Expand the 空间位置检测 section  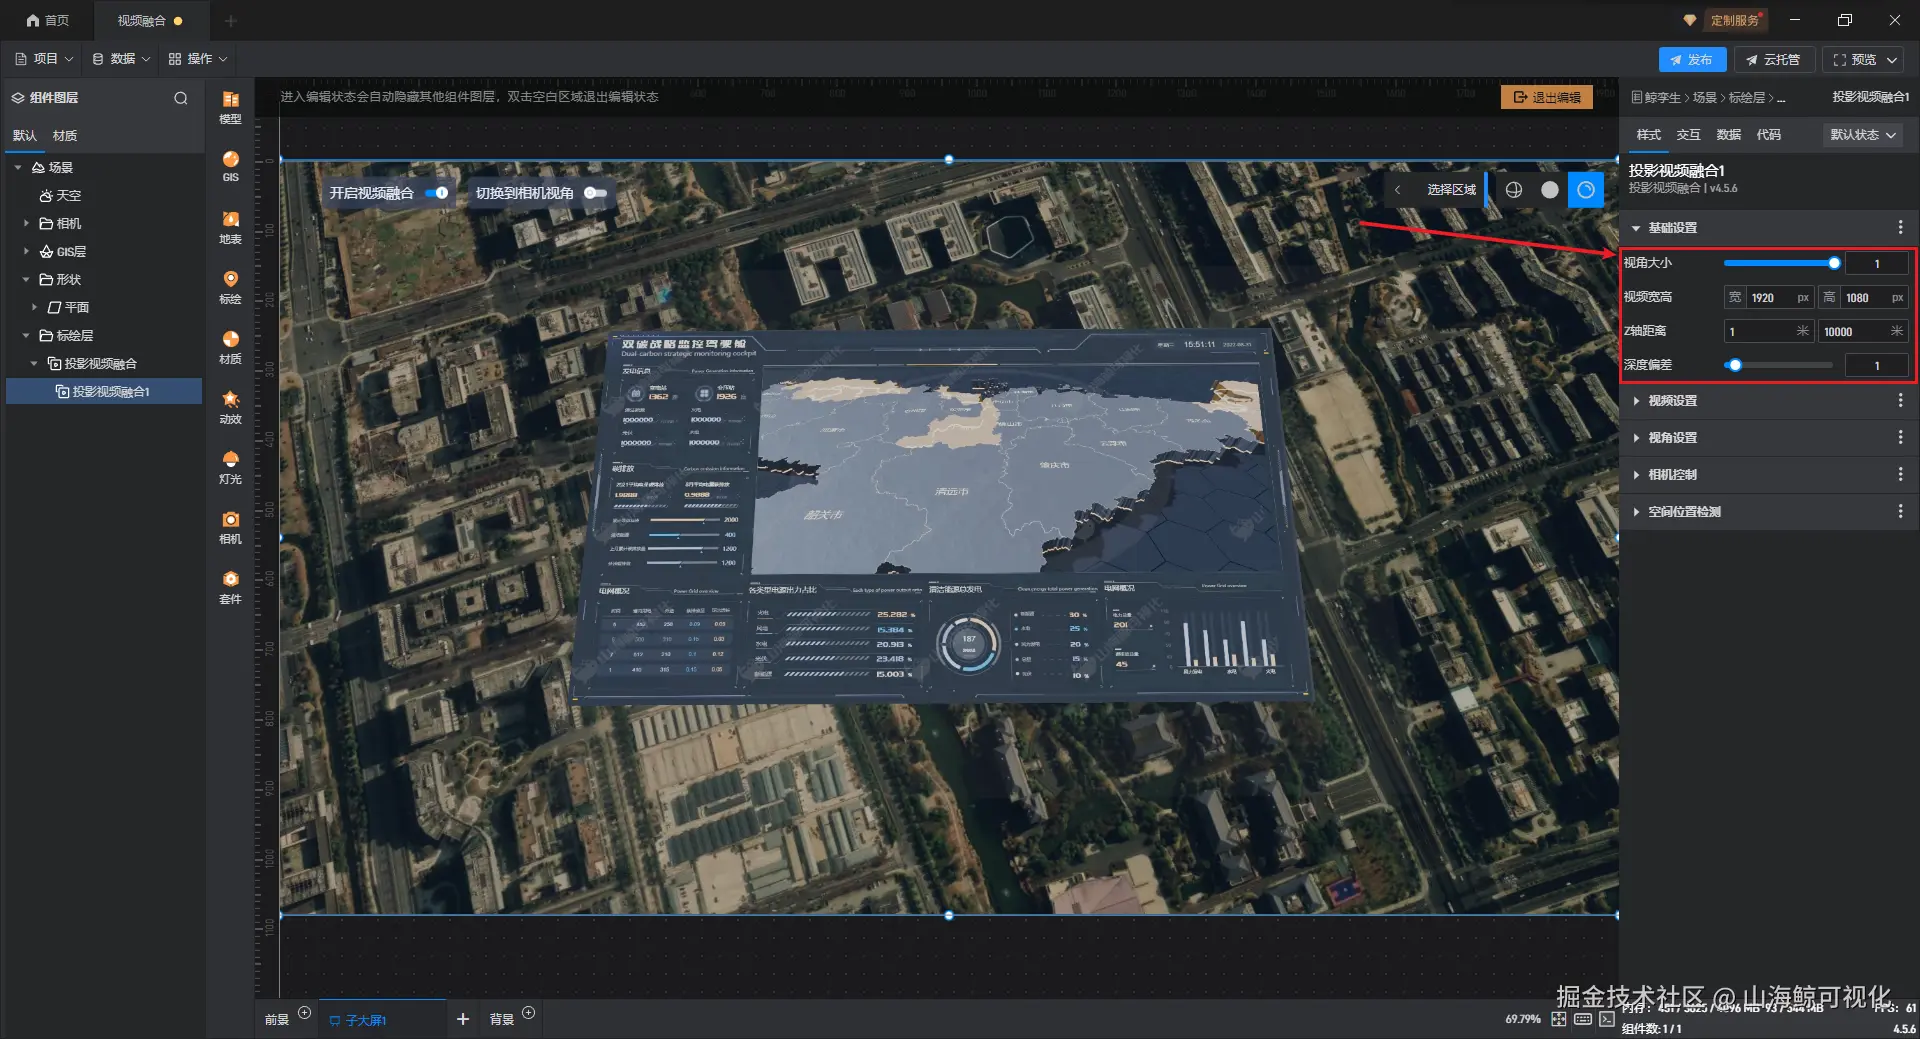click(x=1636, y=512)
